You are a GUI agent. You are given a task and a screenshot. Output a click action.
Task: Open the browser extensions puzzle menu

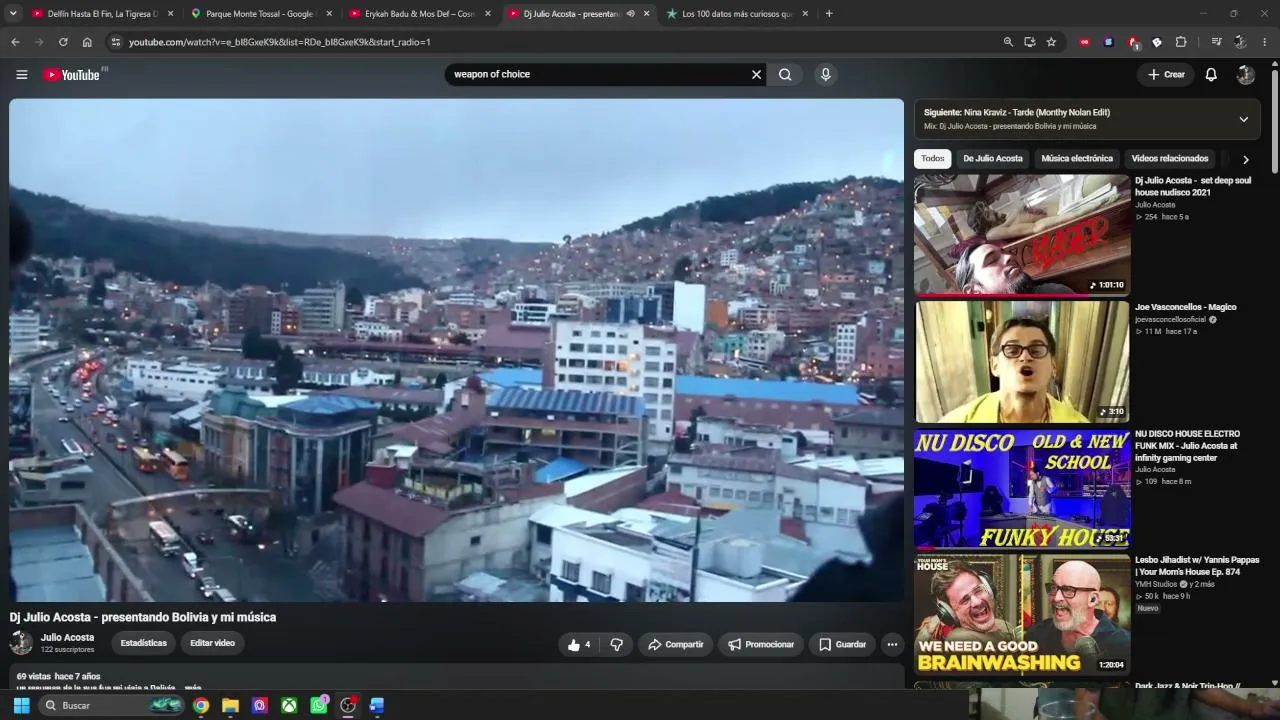[1181, 42]
